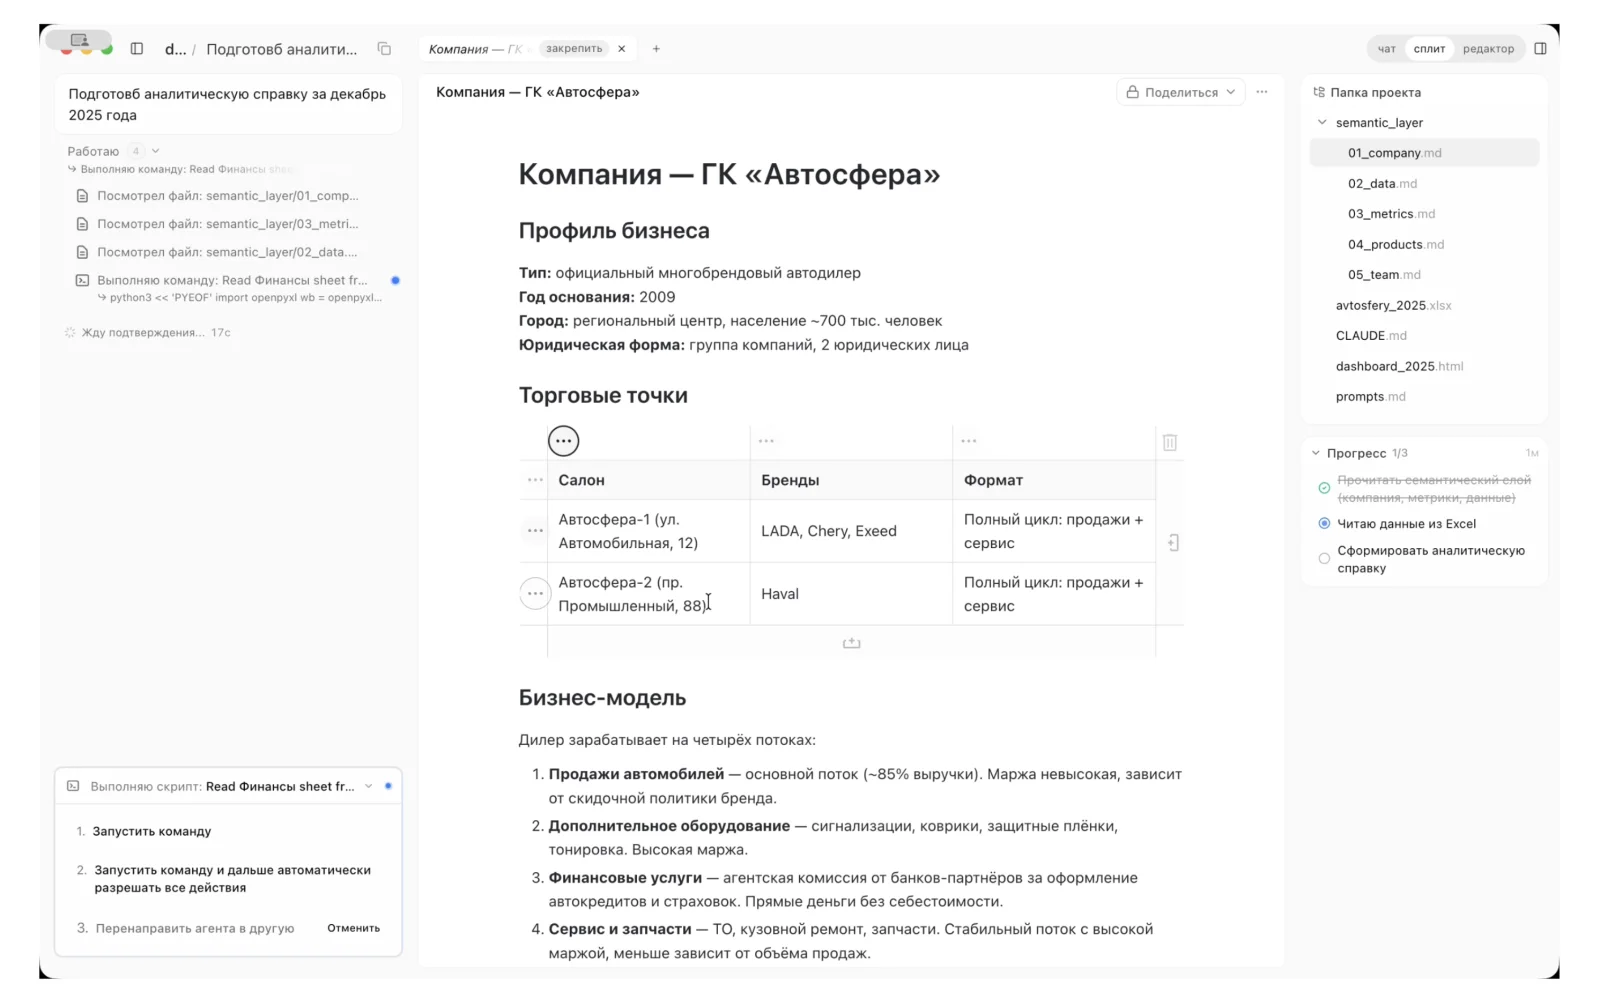The image size is (1600, 1005).
Task: Open Формат column options dots
Action: point(969,441)
